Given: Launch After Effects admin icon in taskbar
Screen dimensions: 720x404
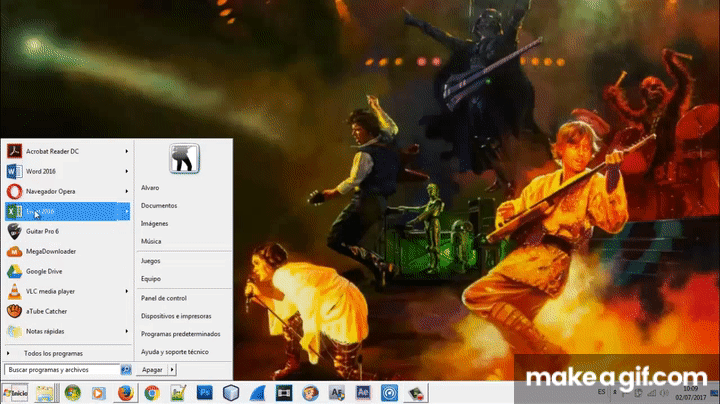Looking at the screenshot, I should pos(337,393).
